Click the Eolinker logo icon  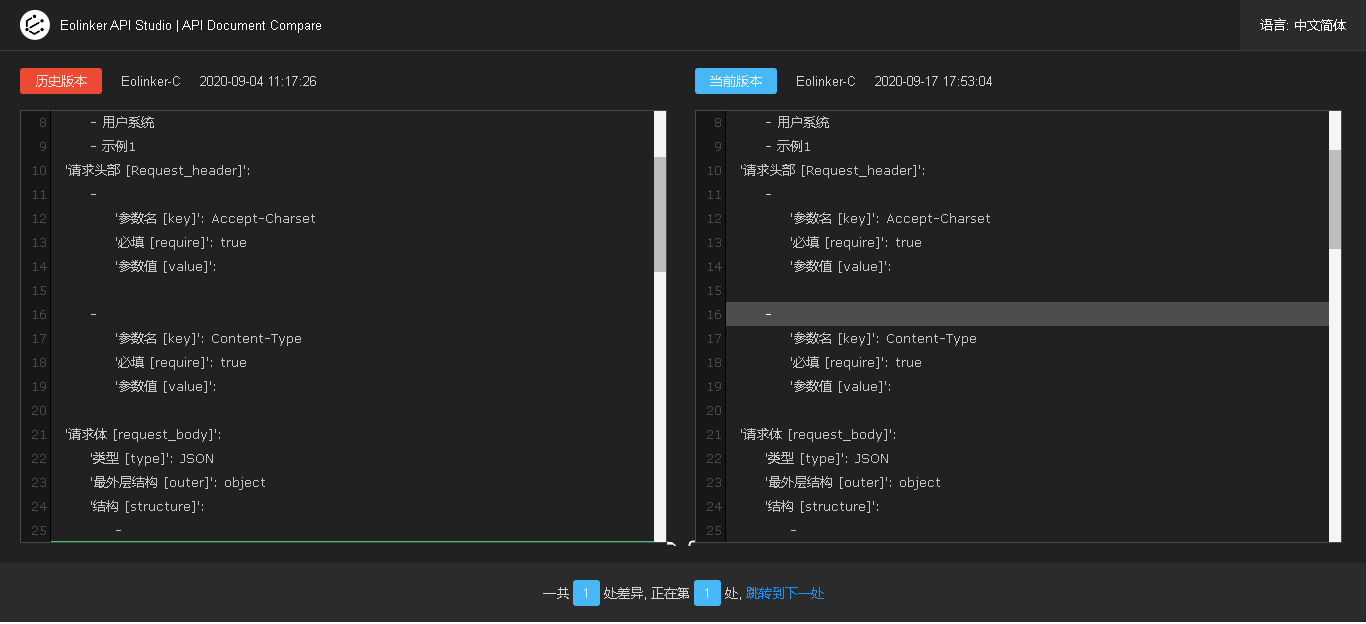tap(34, 25)
